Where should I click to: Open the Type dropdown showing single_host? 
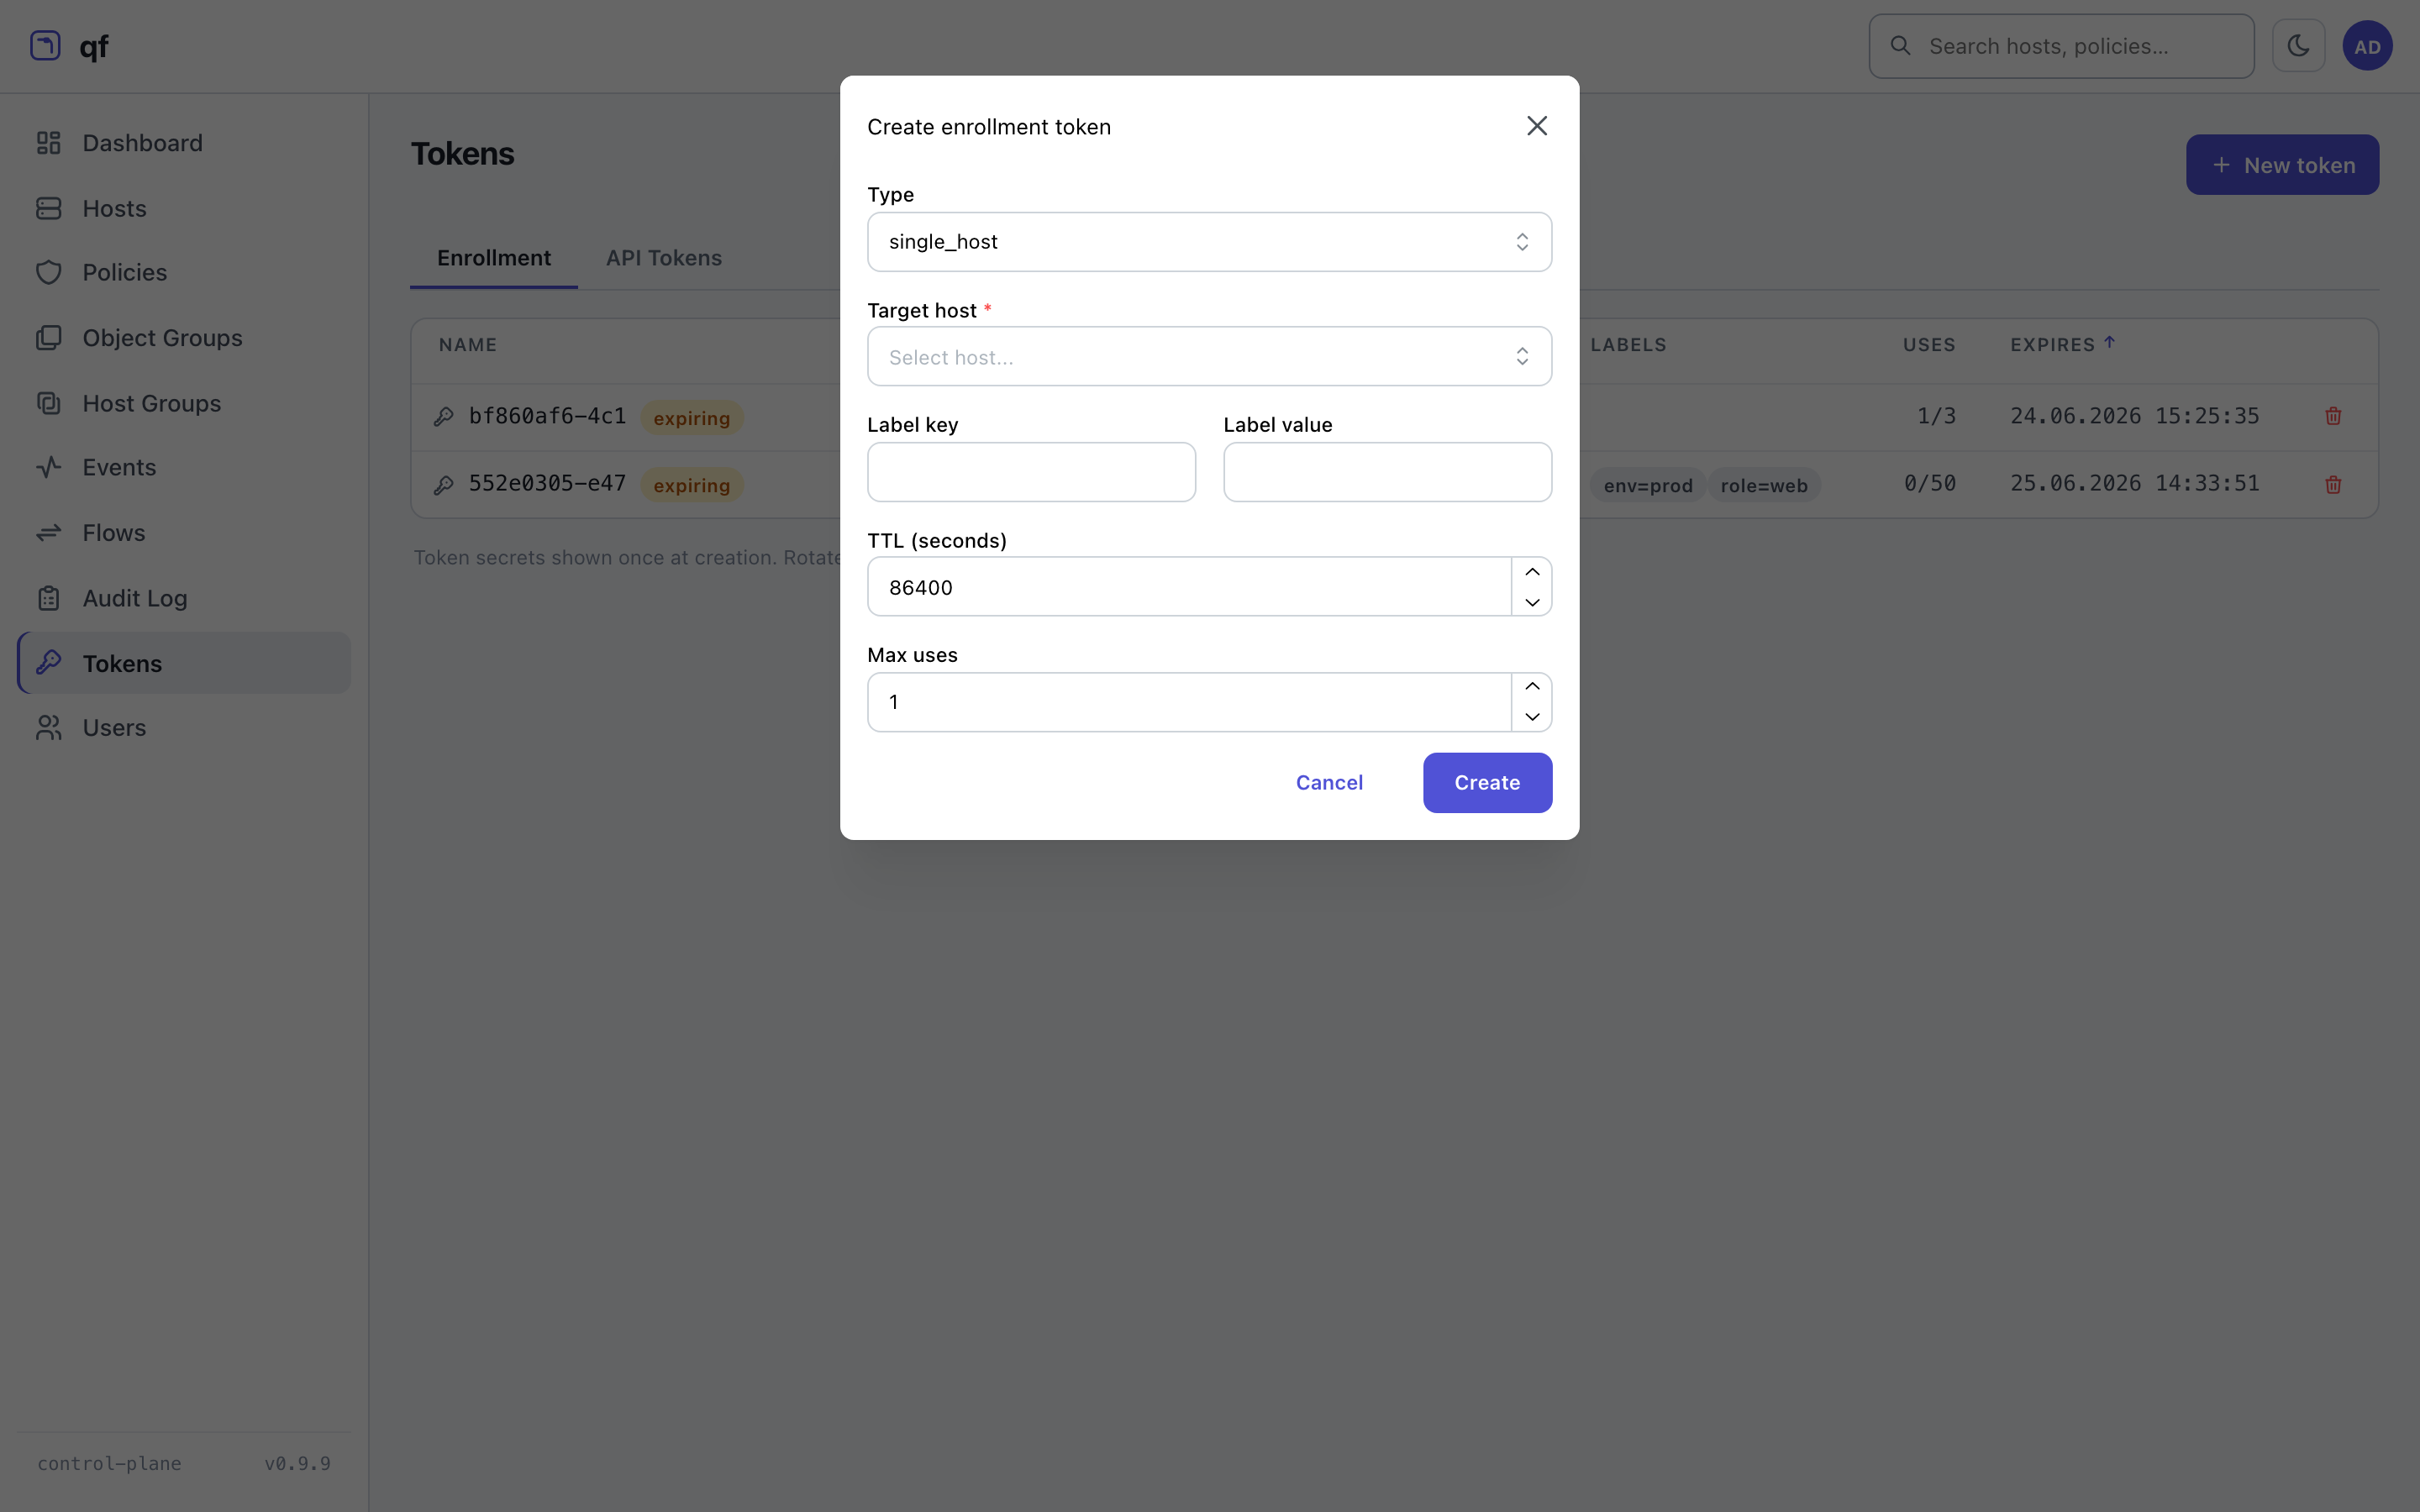[x=1209, y=242]
